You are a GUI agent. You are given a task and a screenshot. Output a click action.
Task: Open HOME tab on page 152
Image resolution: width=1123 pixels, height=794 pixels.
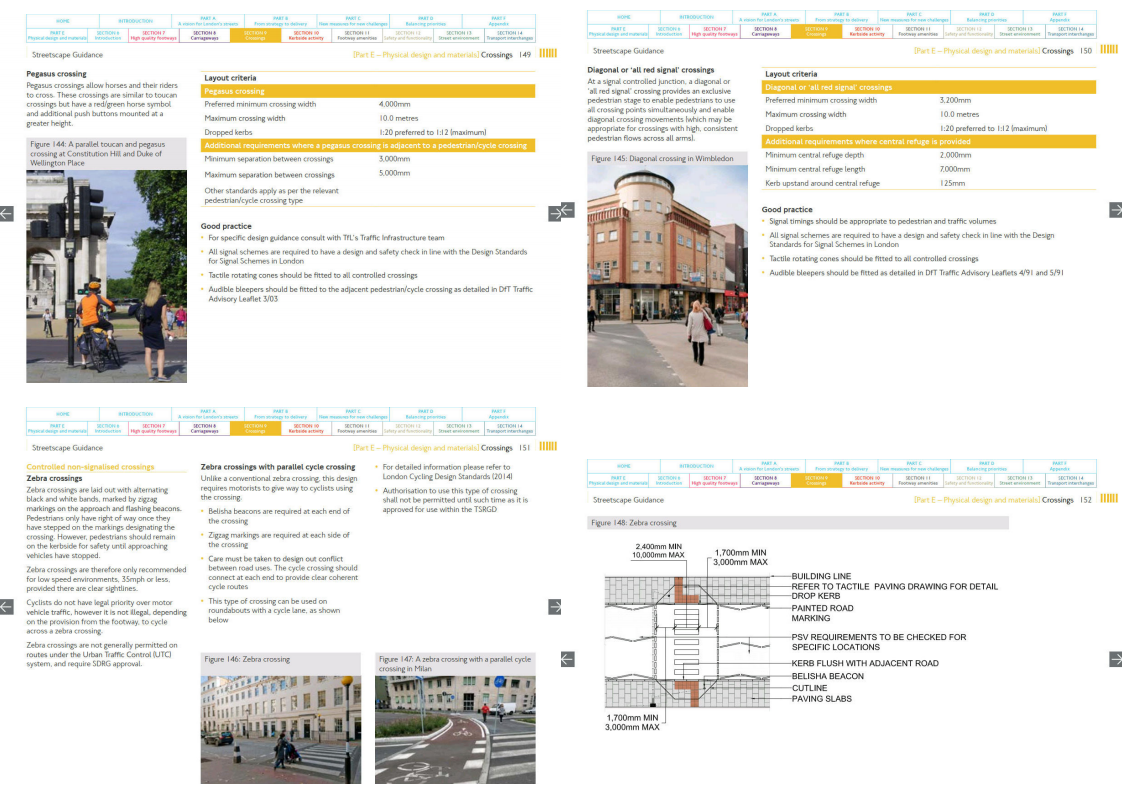(624, 467)
